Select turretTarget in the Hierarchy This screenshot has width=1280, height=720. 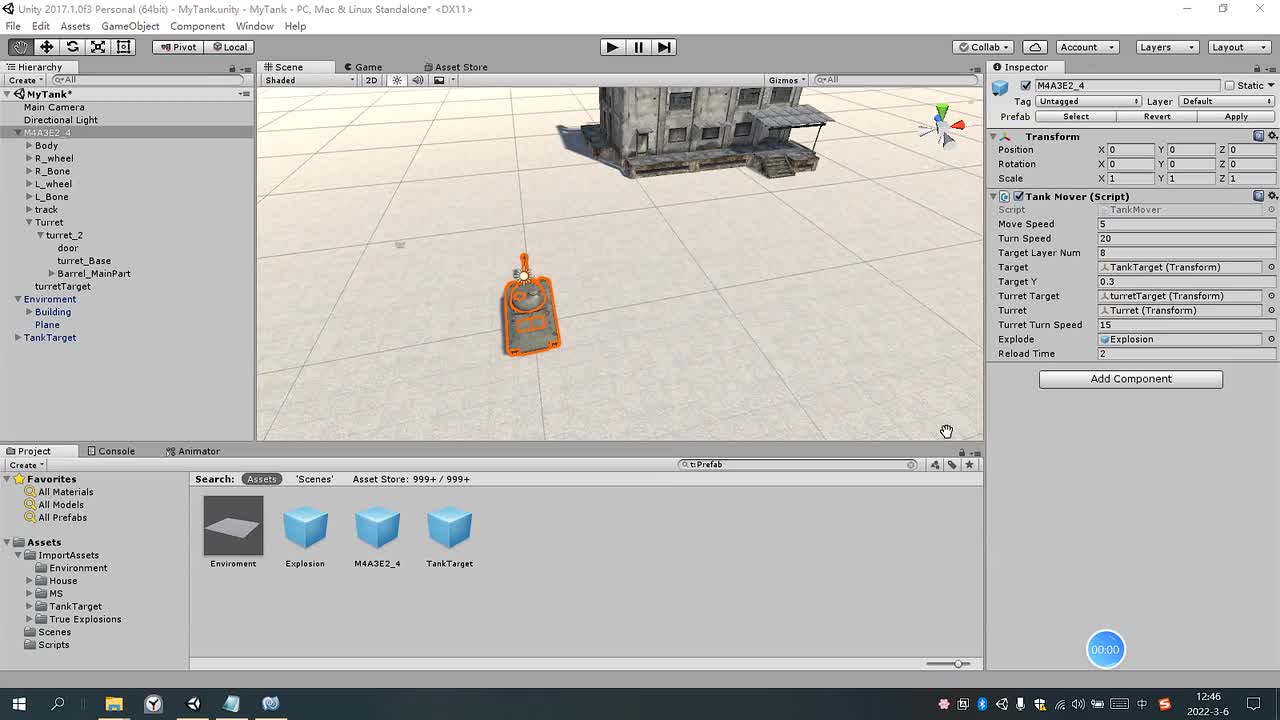[x=62, y=286]
